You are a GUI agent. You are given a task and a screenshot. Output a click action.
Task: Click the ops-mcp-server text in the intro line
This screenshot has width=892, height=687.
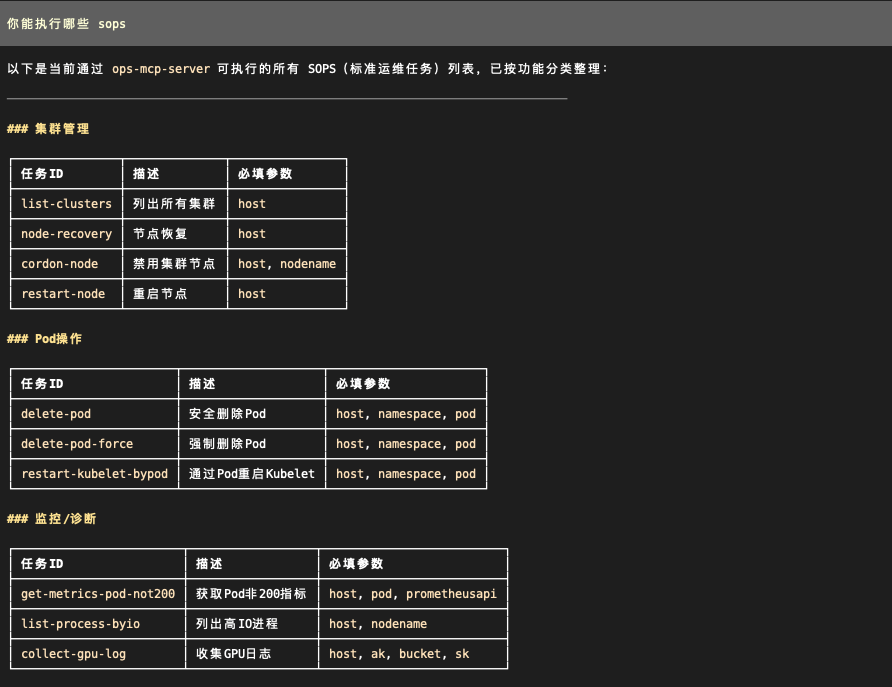(161, 69)
